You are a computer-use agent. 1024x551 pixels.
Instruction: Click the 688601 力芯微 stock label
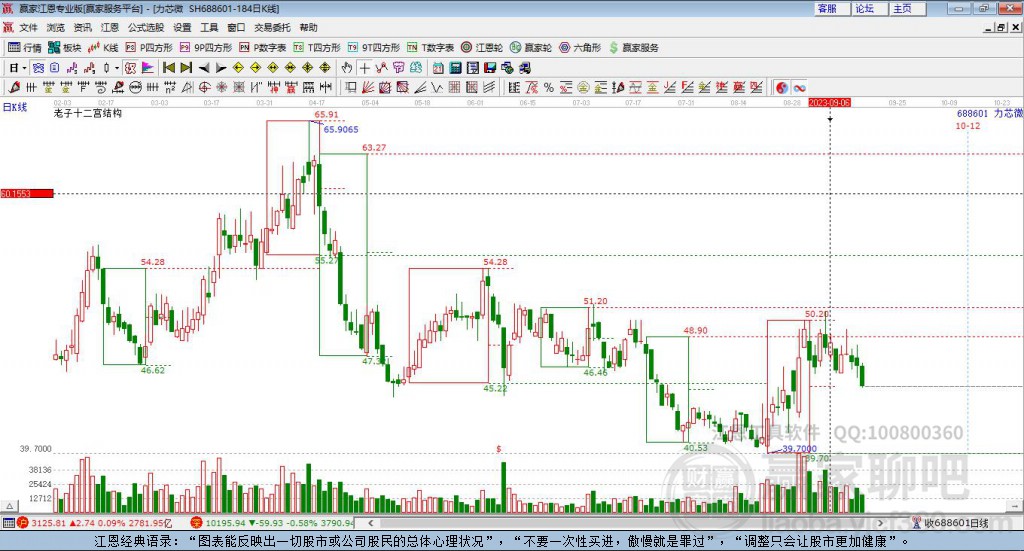tap(989, 114)
